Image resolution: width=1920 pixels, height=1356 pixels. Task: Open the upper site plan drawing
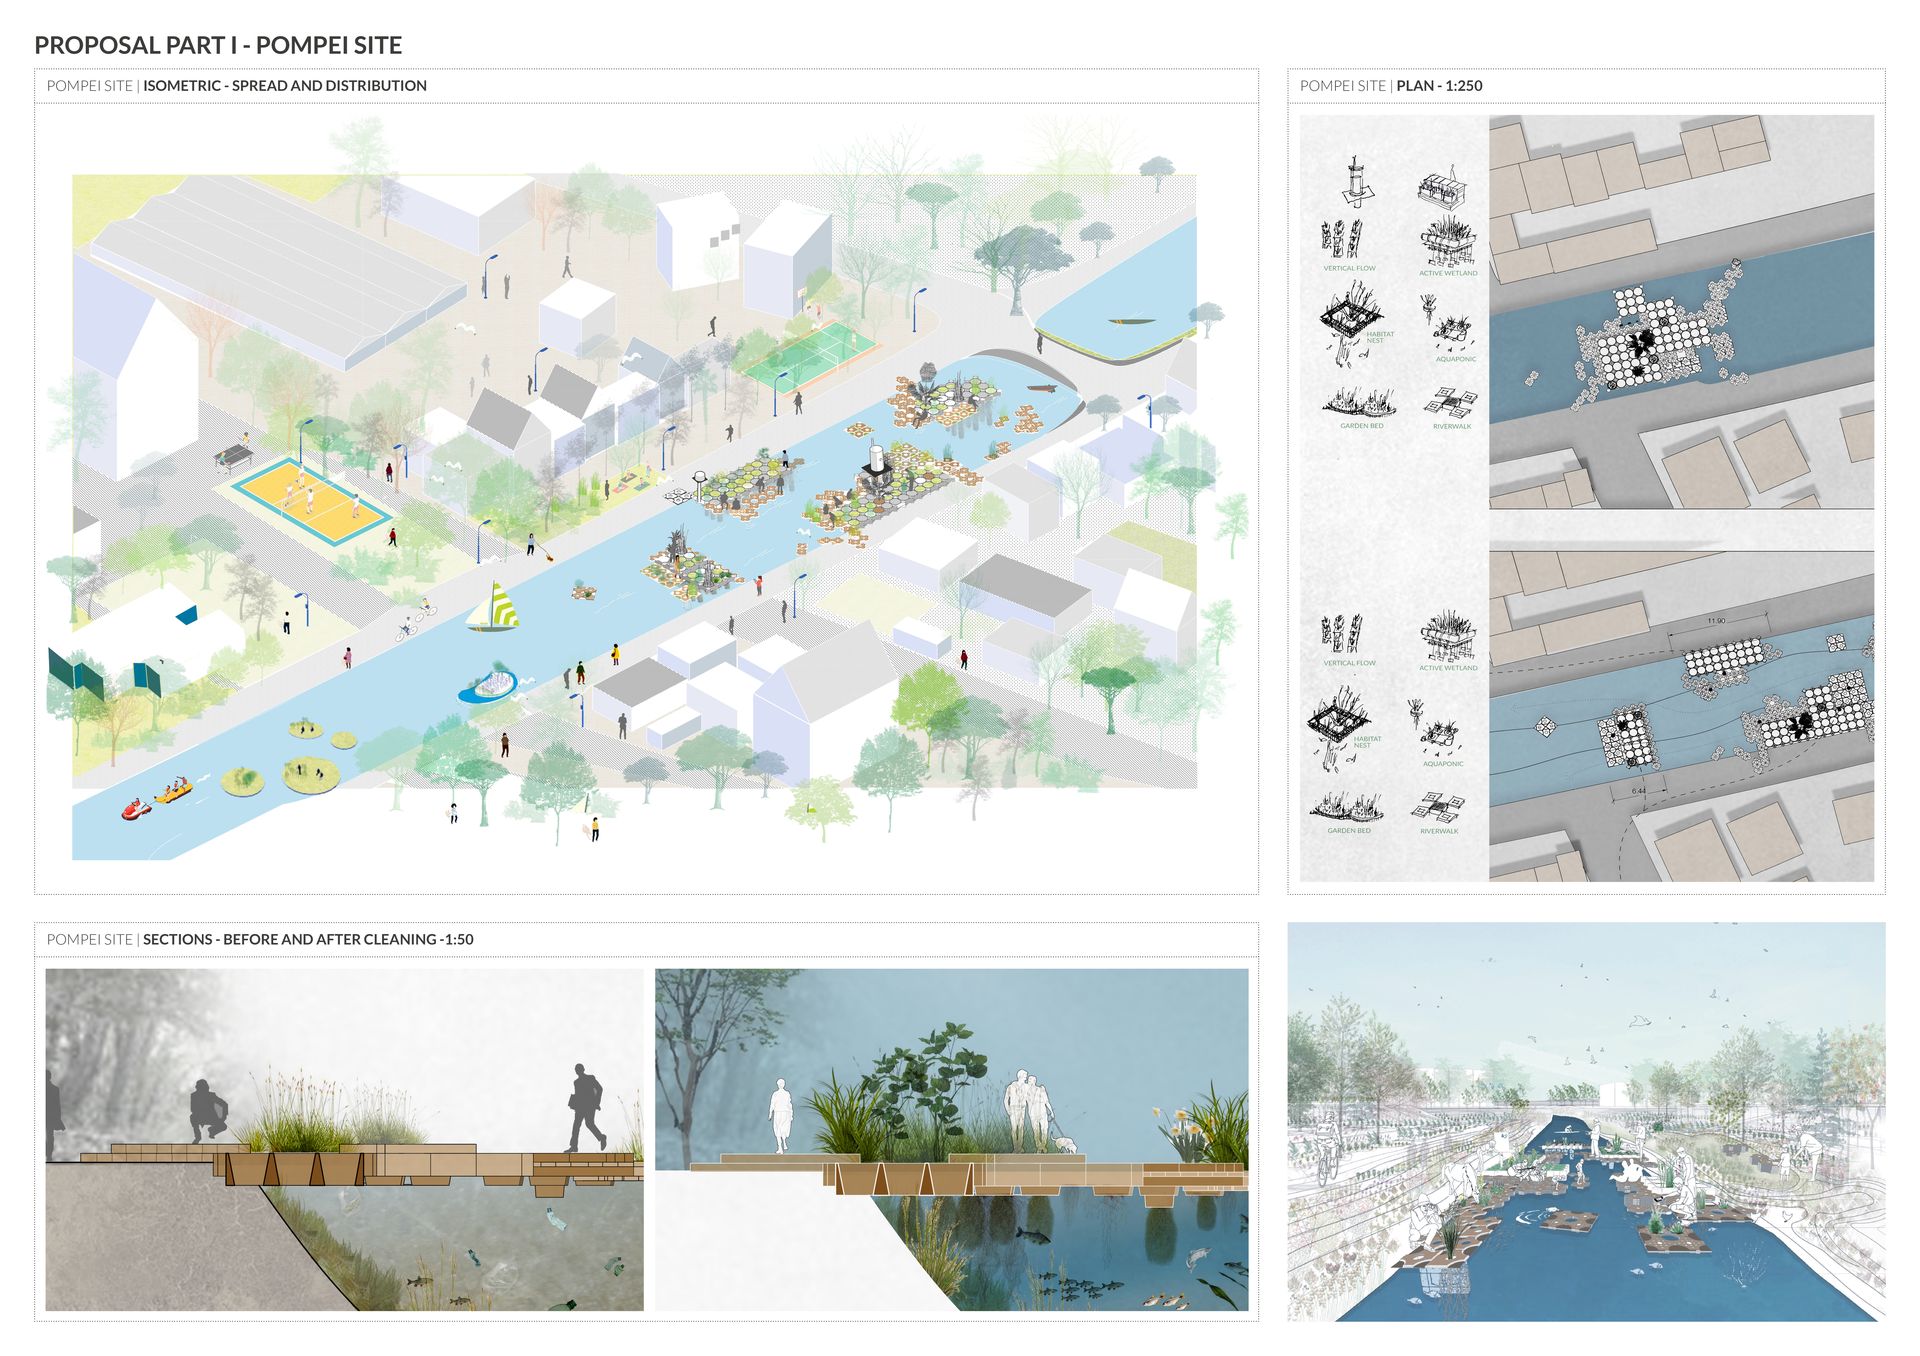click(1681, 312)
